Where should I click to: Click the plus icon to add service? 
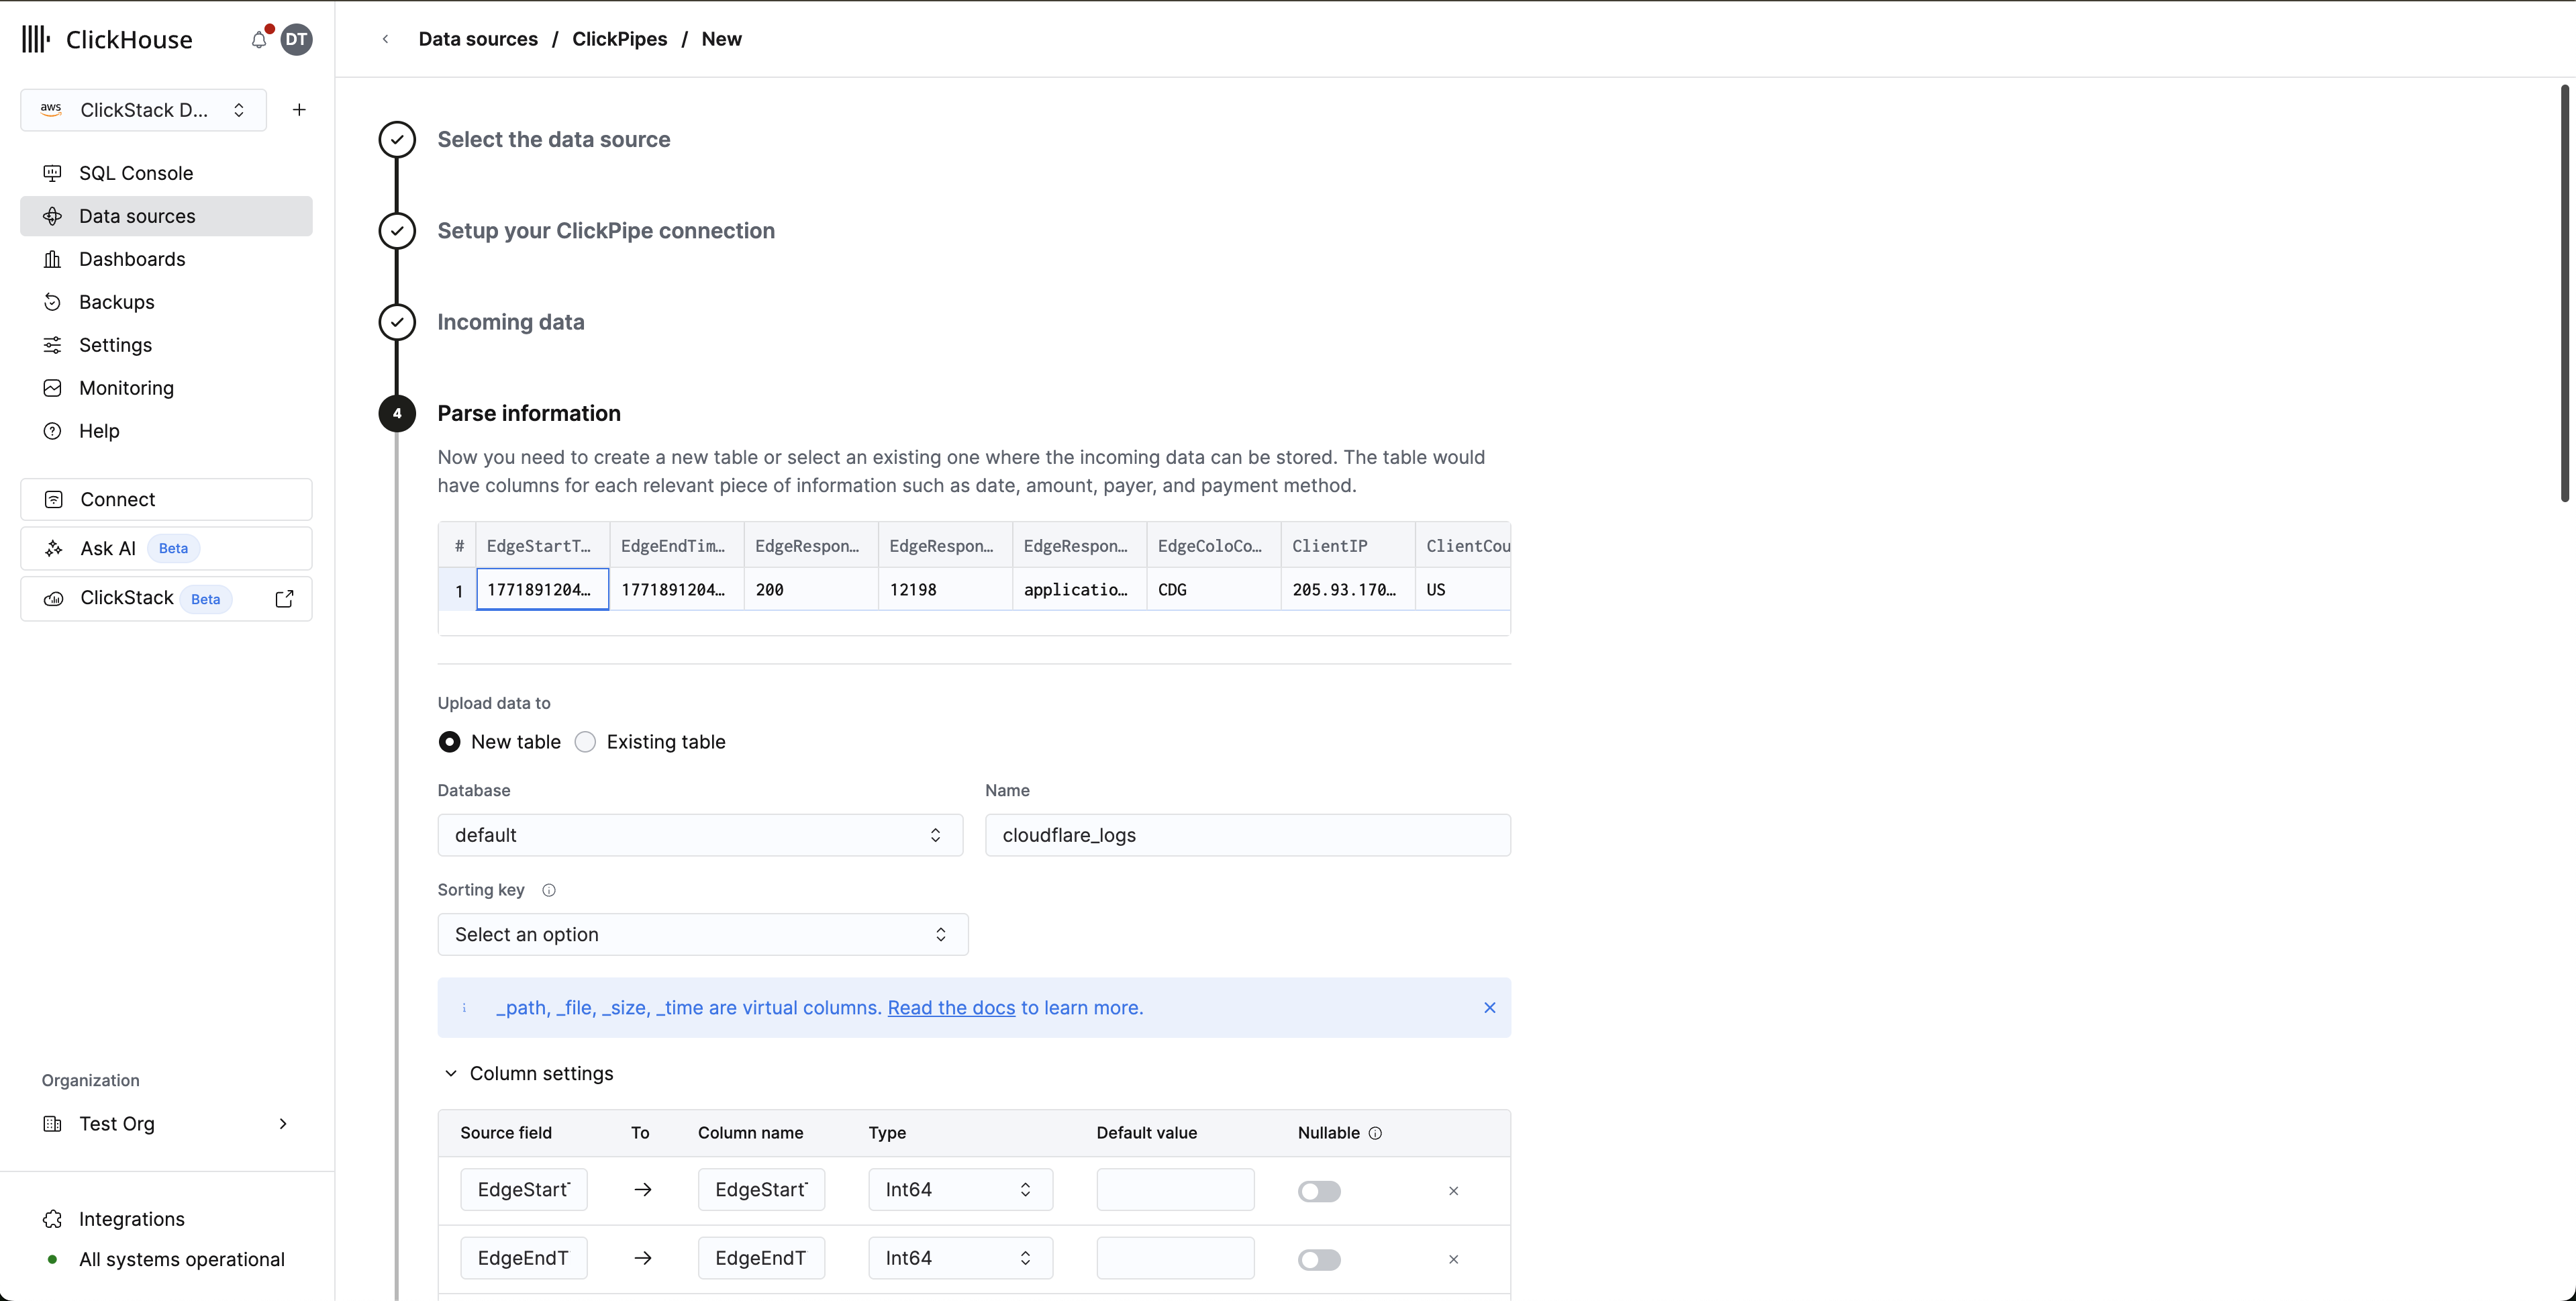299,110
